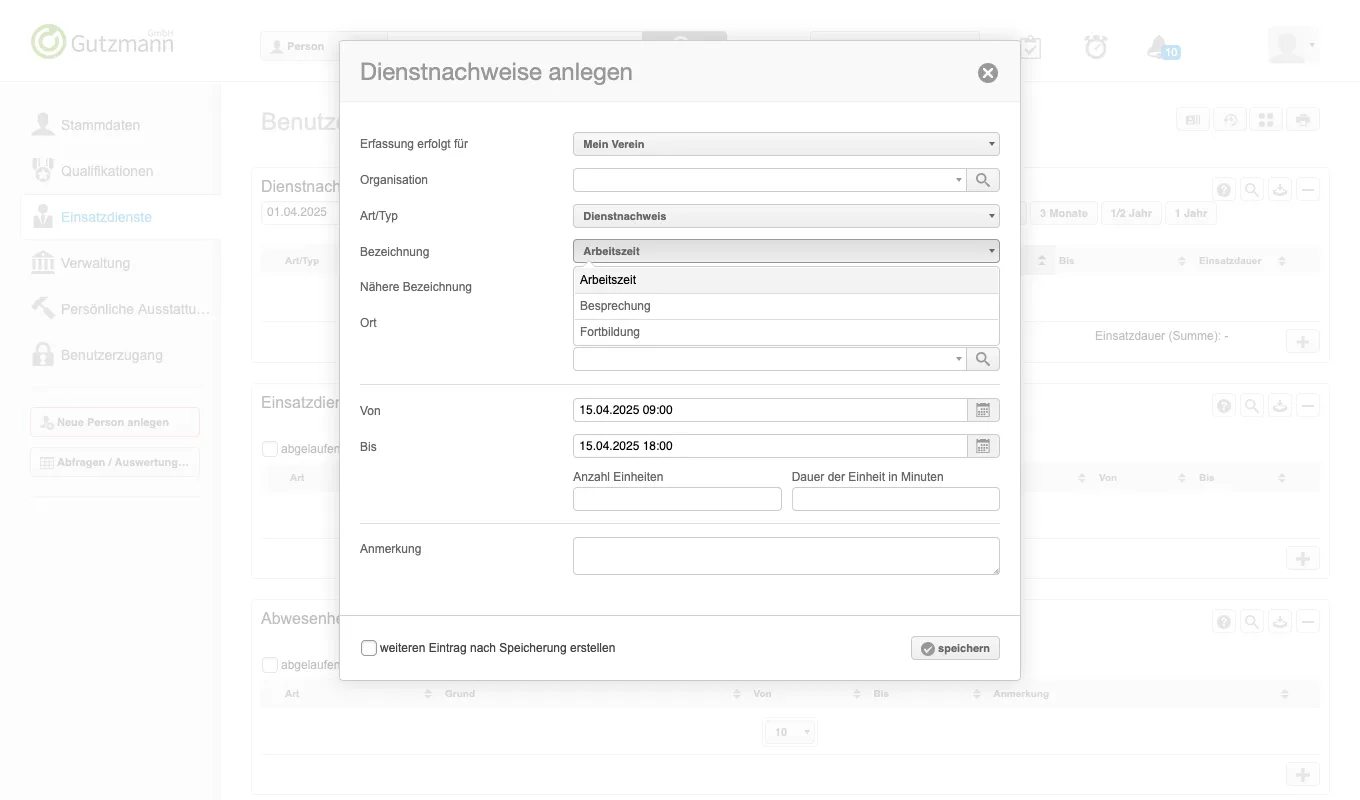The width and height of the screenshot is (1360, 800).
Task: Focus the Bis date field
Action: tap(770, 446)
